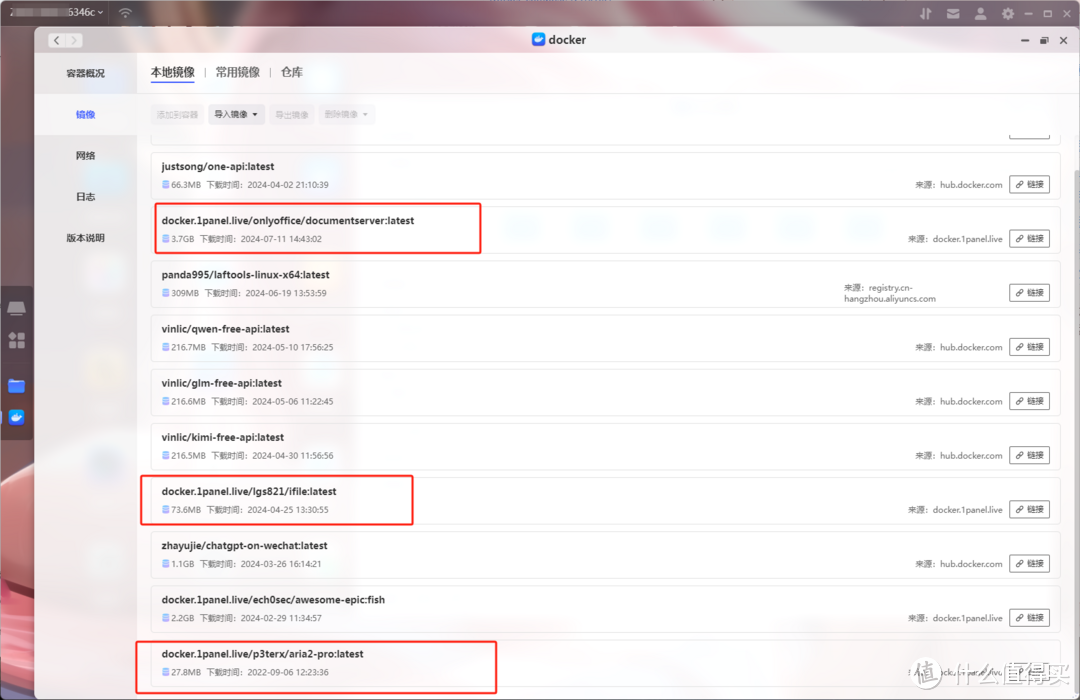The width and height of the screenshot is (1080, 700).
Task: Click the Wi-Fi icon in top bar
Action: [x=125, y=13]
